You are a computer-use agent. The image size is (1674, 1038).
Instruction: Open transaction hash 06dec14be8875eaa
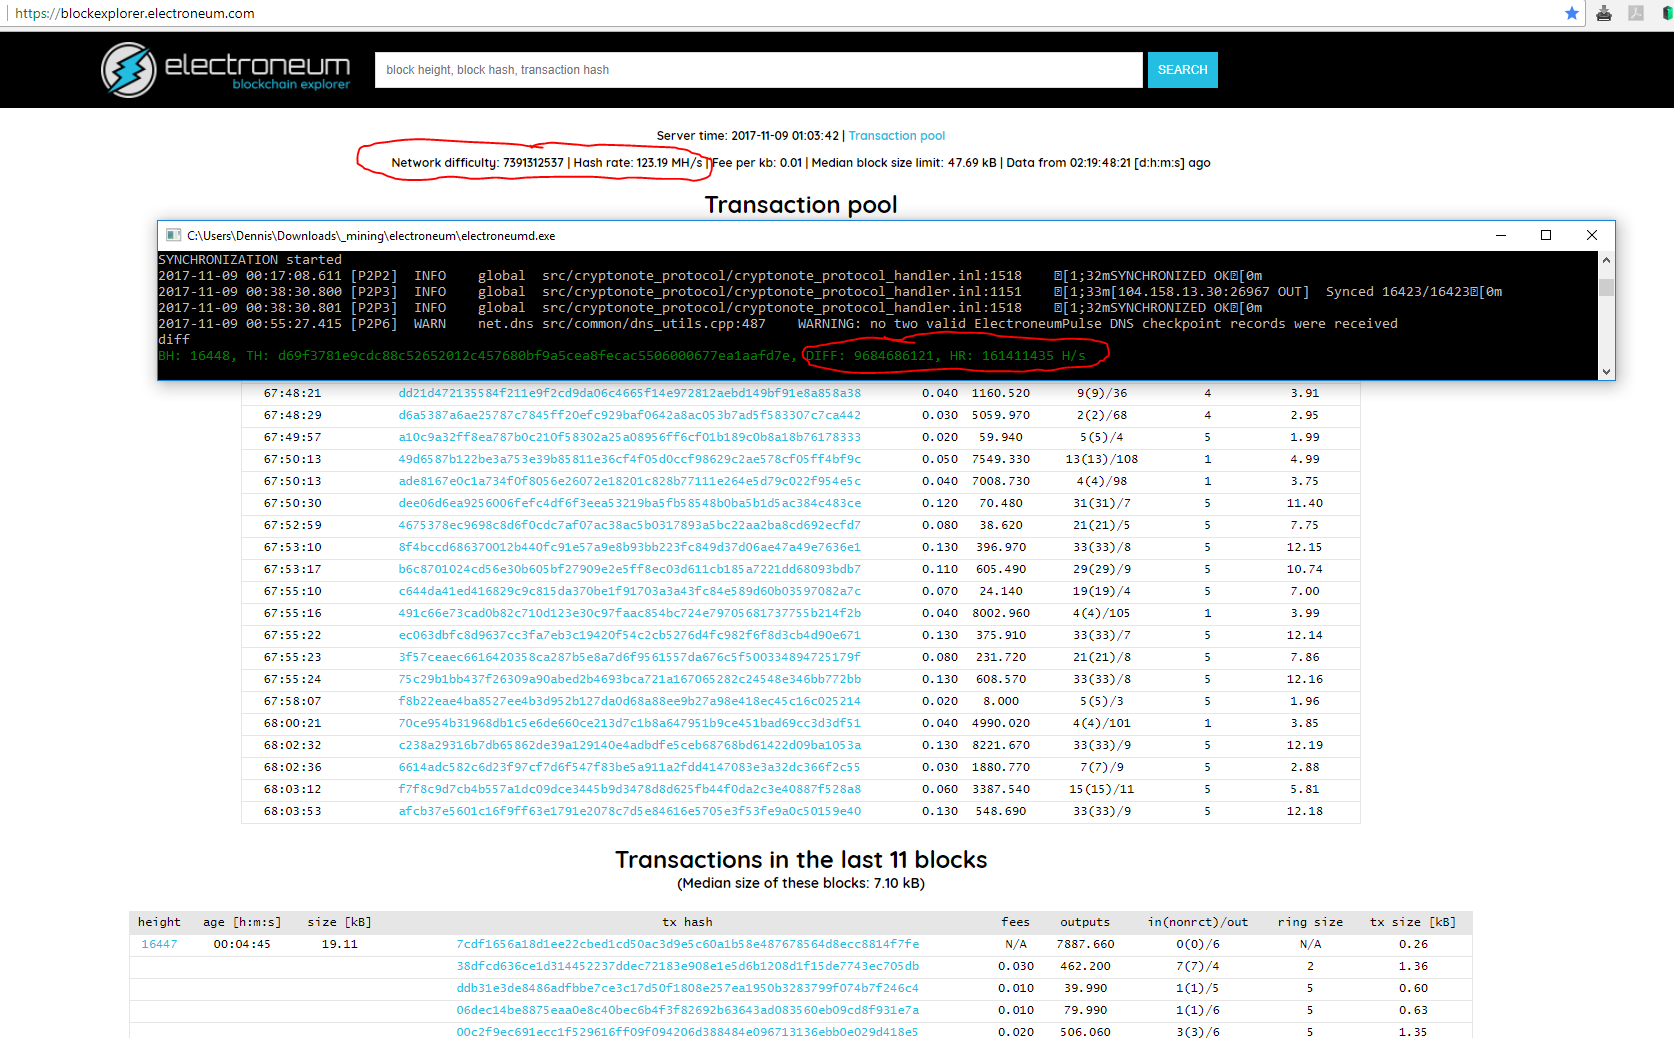pyautogui.click(x=688, y=1010)
